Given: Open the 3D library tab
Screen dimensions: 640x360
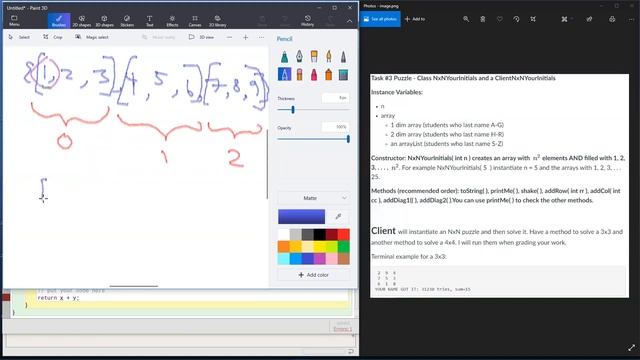Looking at the screenshot, I should 218,20.
